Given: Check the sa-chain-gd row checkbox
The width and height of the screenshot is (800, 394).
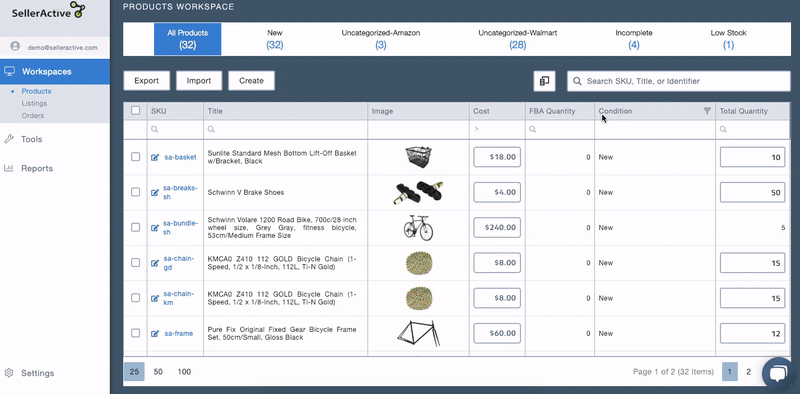Looking at the screenshot, I should click(x=135, y=262).
